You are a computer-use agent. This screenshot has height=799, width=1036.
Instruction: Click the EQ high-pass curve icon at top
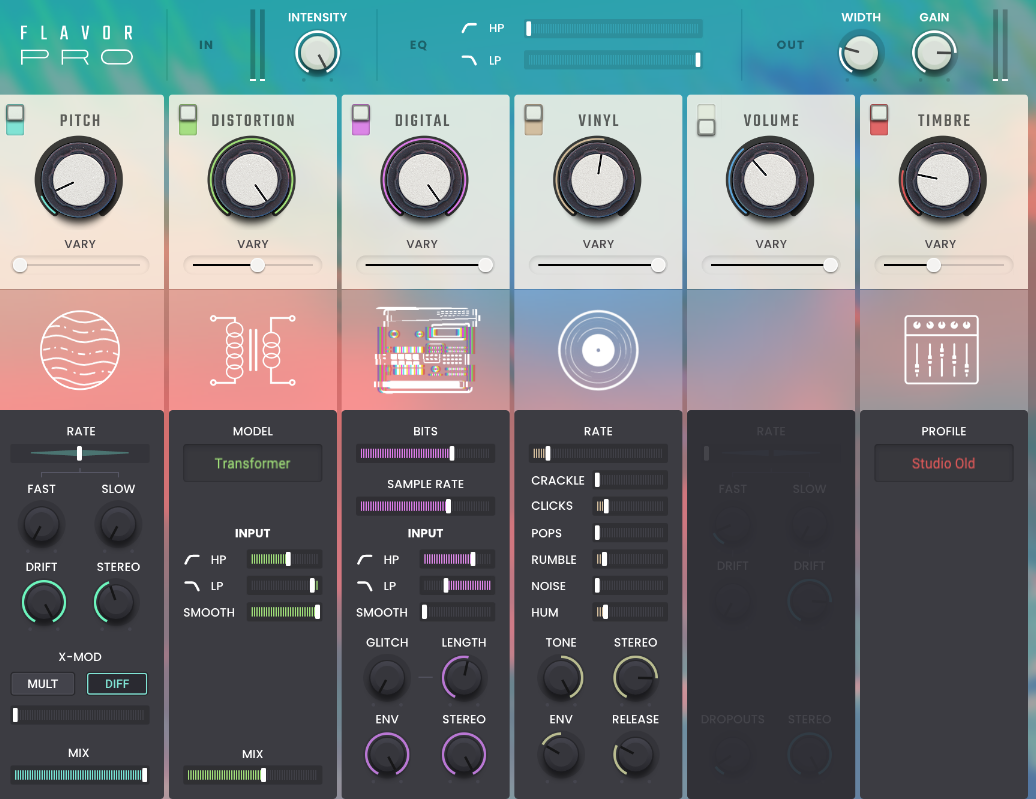[469, 28]
